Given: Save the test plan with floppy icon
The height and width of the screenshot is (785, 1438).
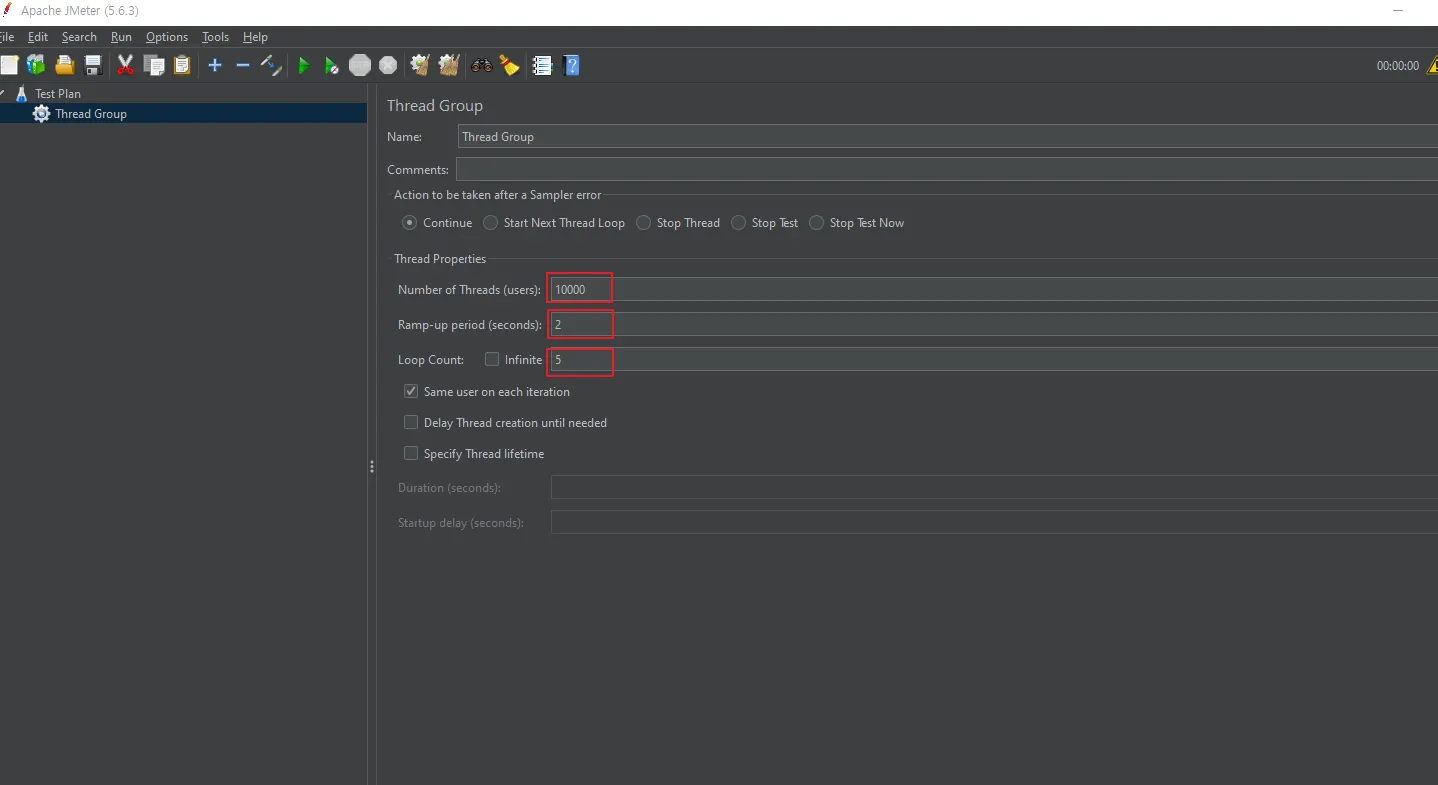Looking at the screenshot, I should (x=93, y=66).
